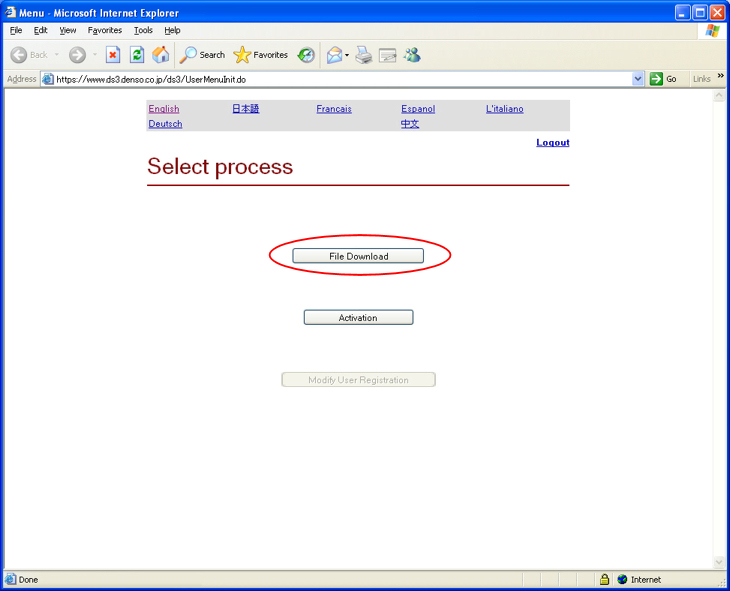Switch language to Francais

coord(334,109)
